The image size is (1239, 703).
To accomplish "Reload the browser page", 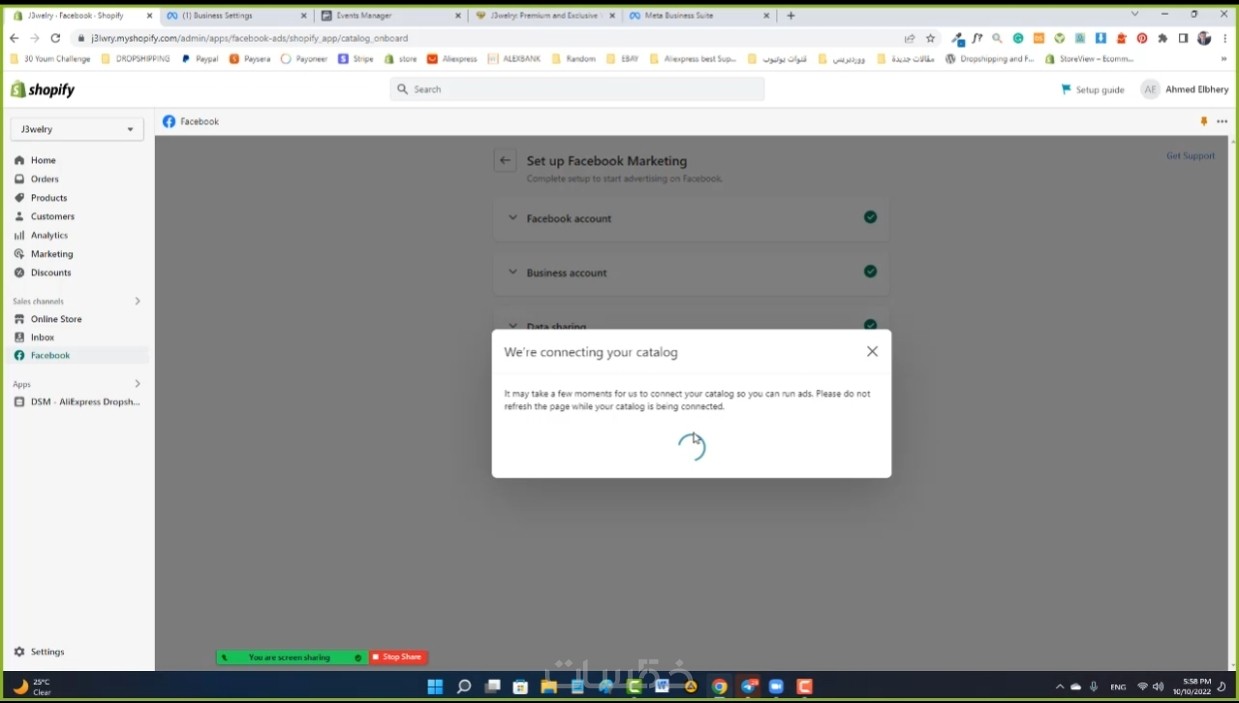I will click(x=55, y=38).
